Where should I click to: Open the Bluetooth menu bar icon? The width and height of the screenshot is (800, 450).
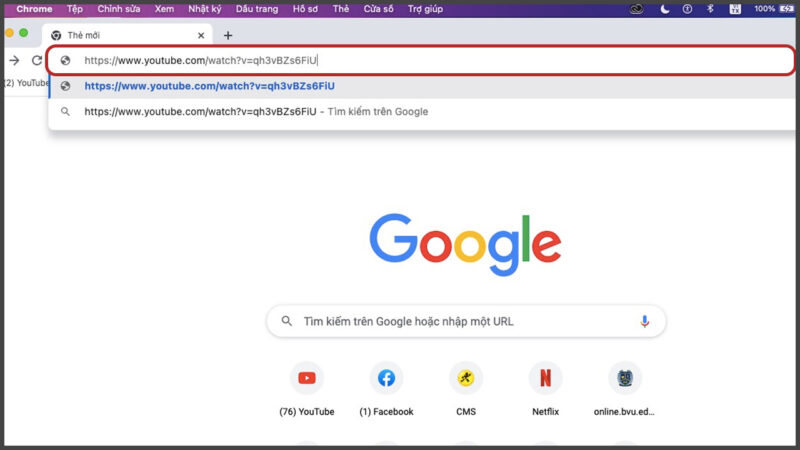710,9
